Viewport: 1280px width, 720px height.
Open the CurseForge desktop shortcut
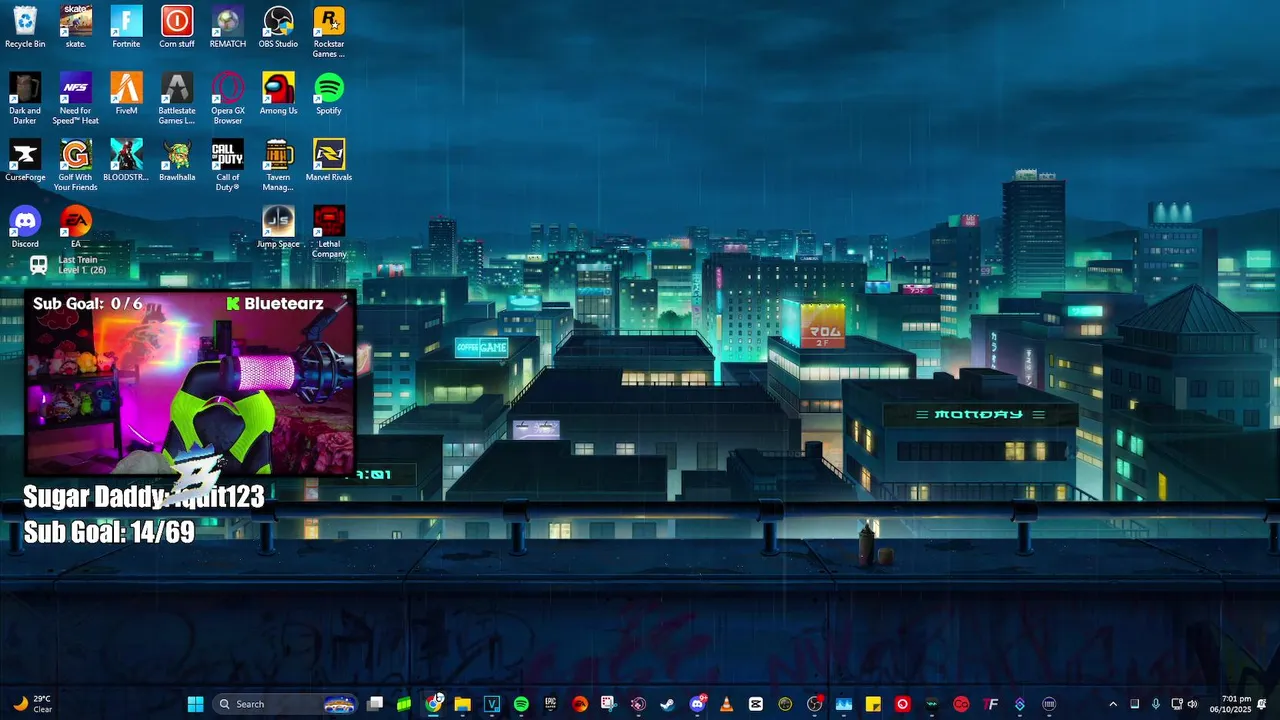(25, 160)
